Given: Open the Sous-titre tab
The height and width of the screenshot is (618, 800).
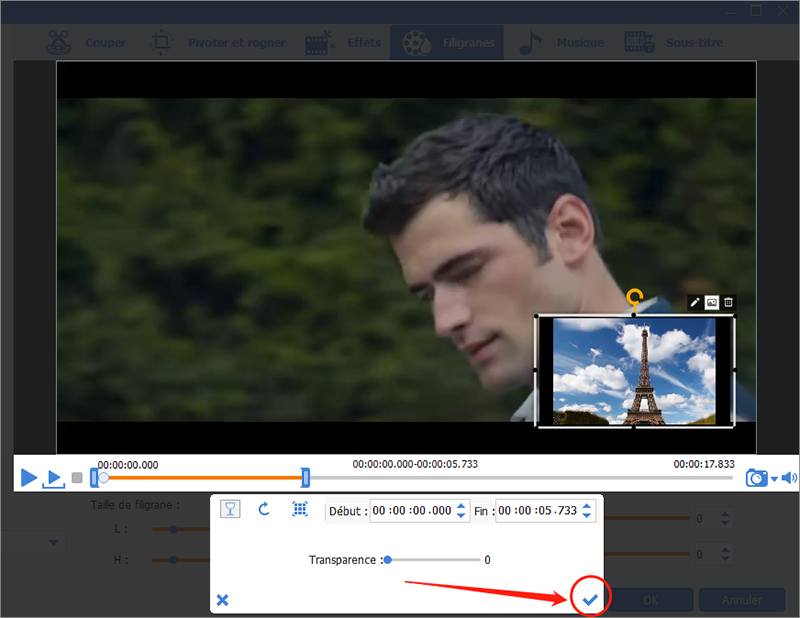Looking at the screenshot, I should 674,43.
